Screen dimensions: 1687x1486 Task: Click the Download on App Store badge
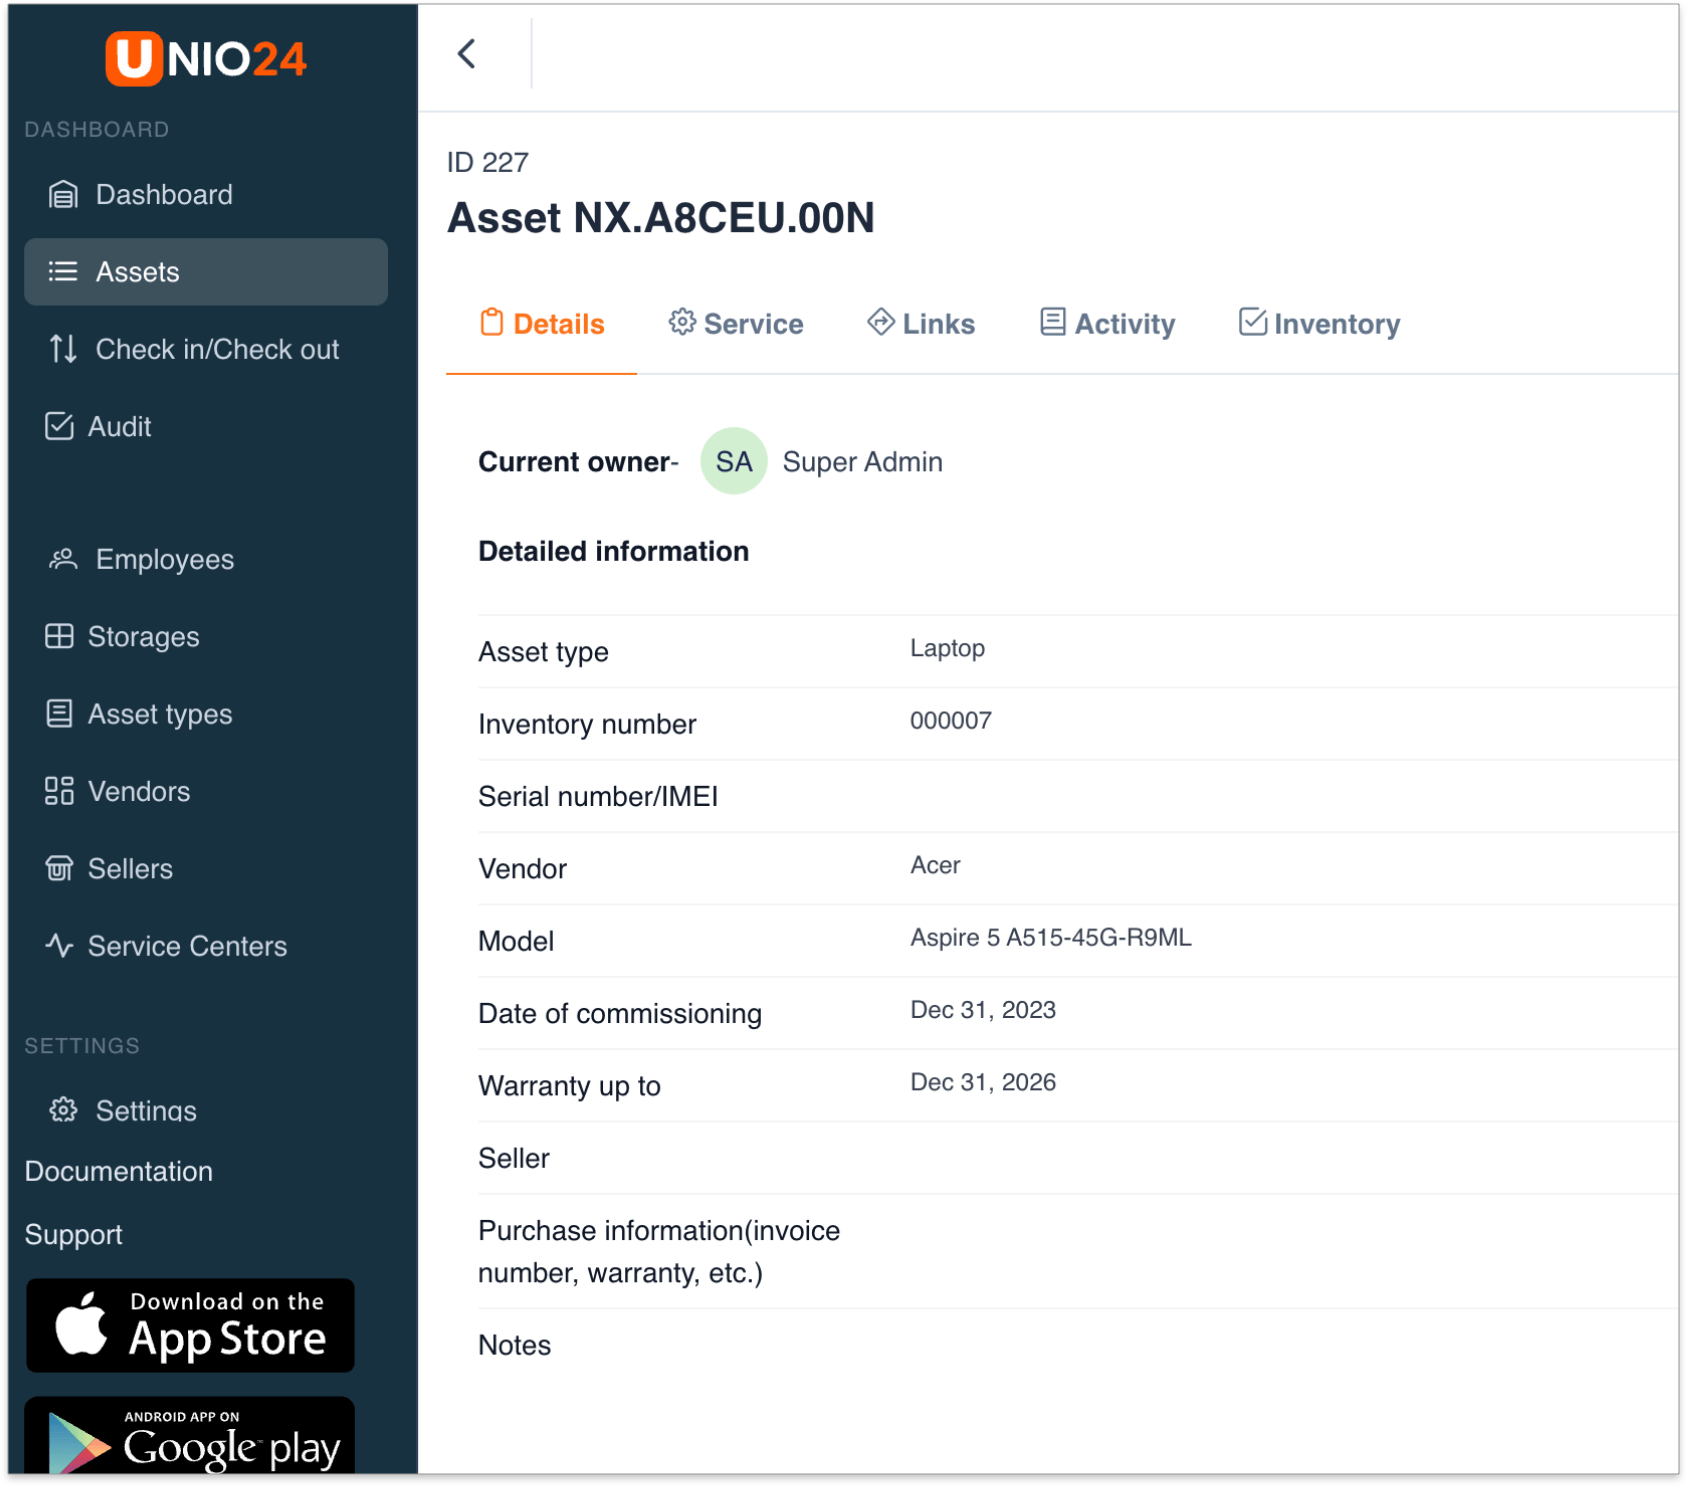click(190, 1326)
